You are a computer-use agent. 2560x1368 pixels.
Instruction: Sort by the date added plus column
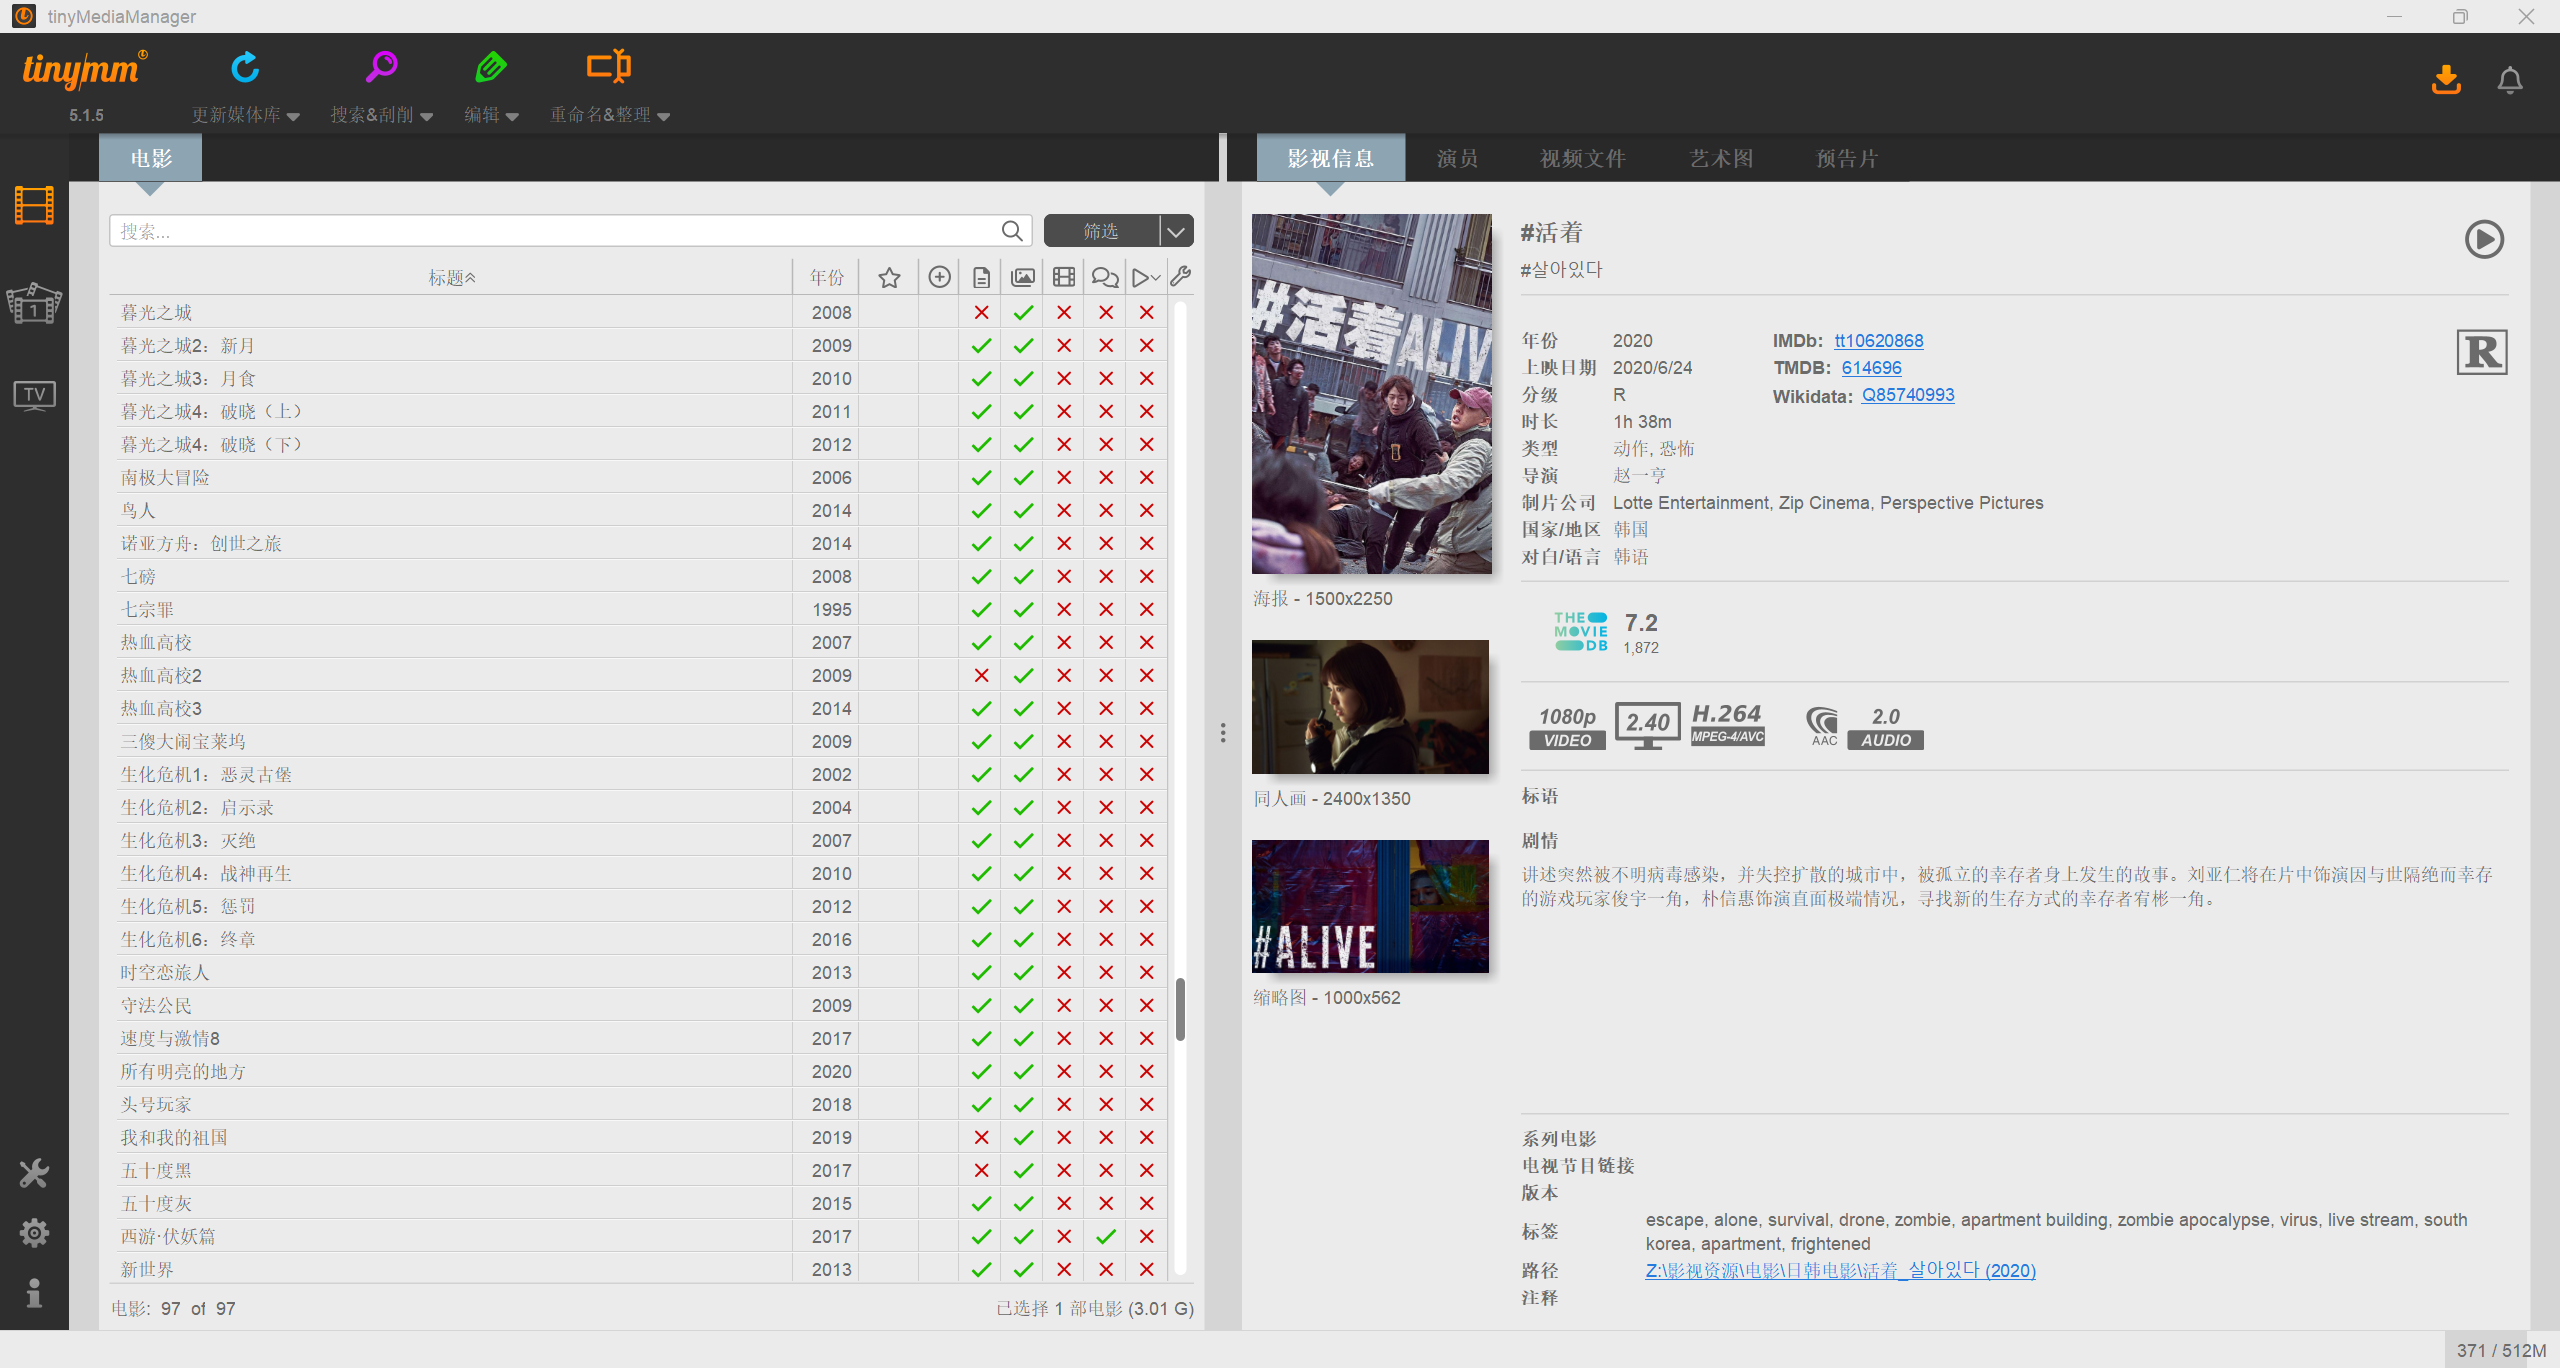tap(939, 277)
